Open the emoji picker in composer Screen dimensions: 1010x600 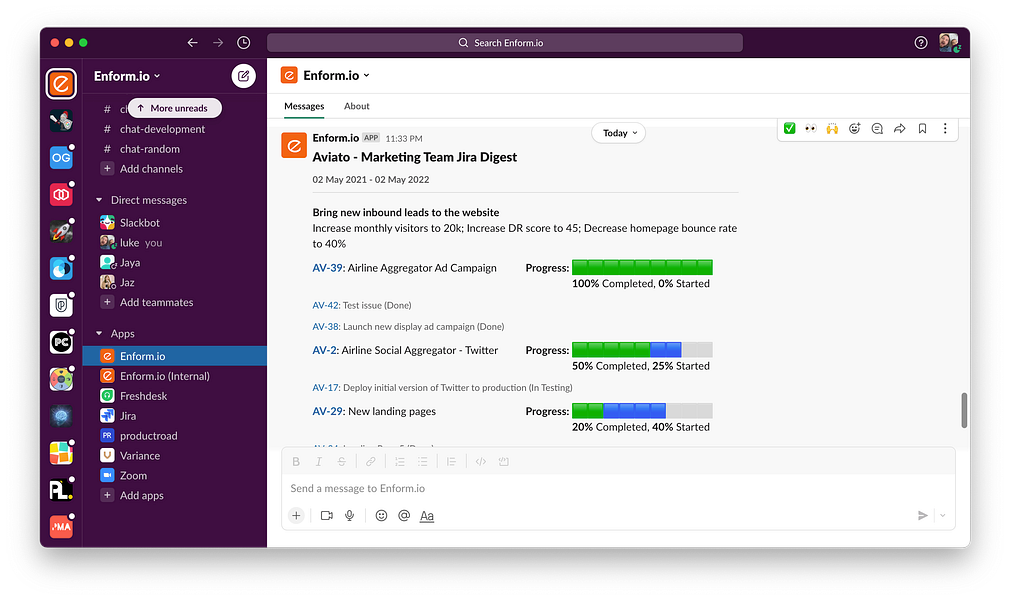point(381,516)
